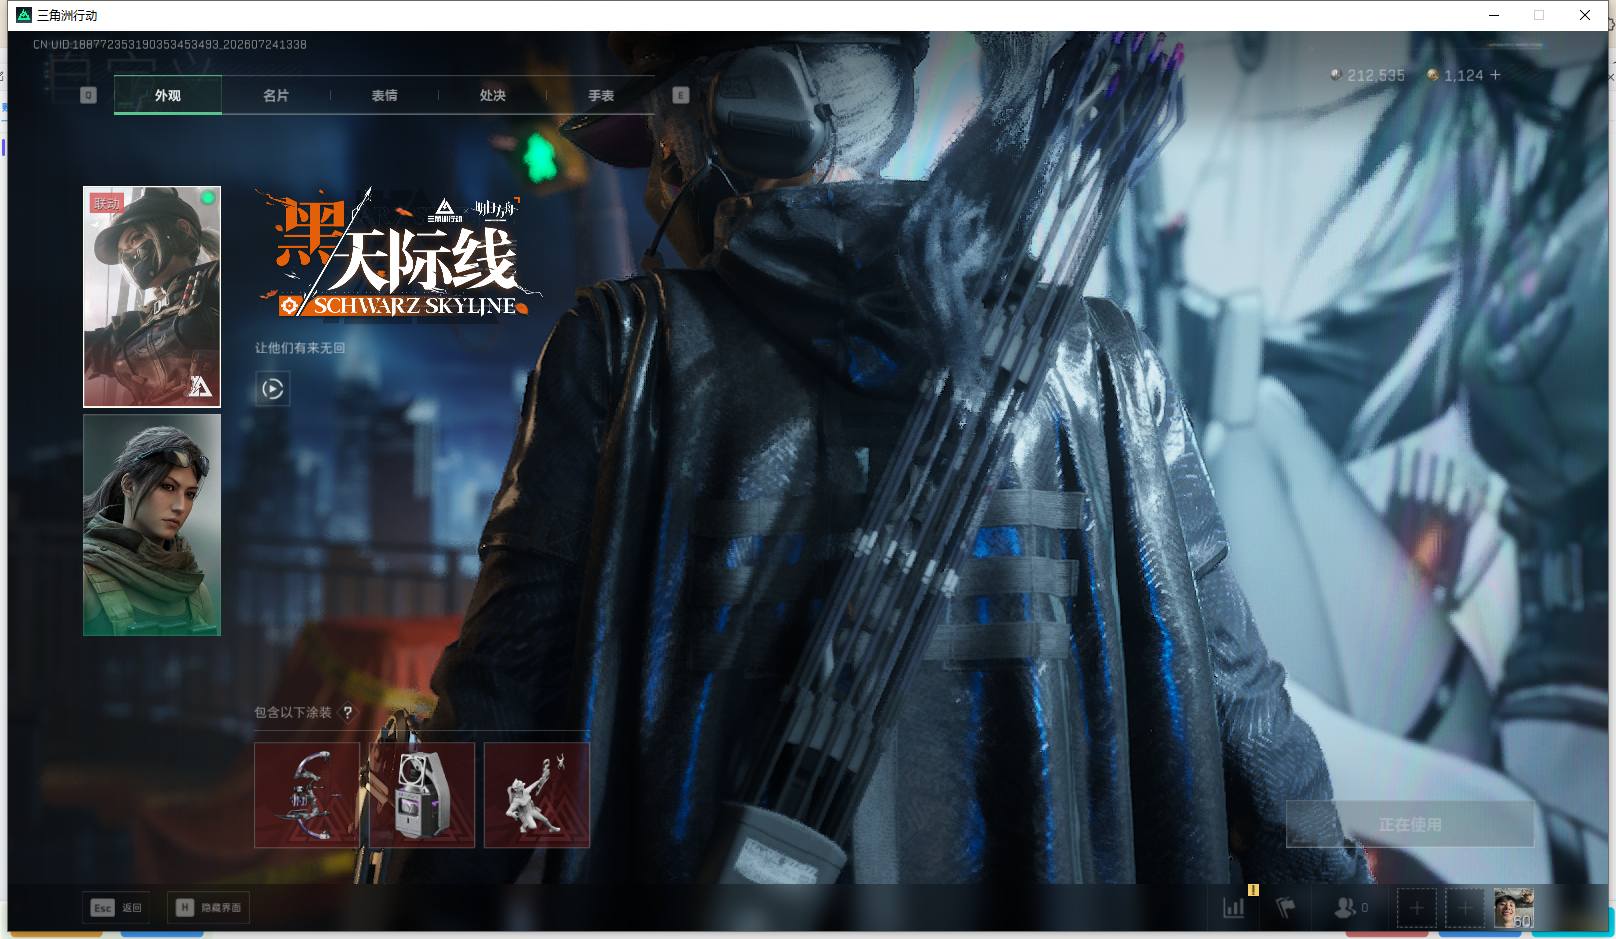1616x939 pixels.
Task: Switch to the 名片 tab
Action: coord(276,95)
